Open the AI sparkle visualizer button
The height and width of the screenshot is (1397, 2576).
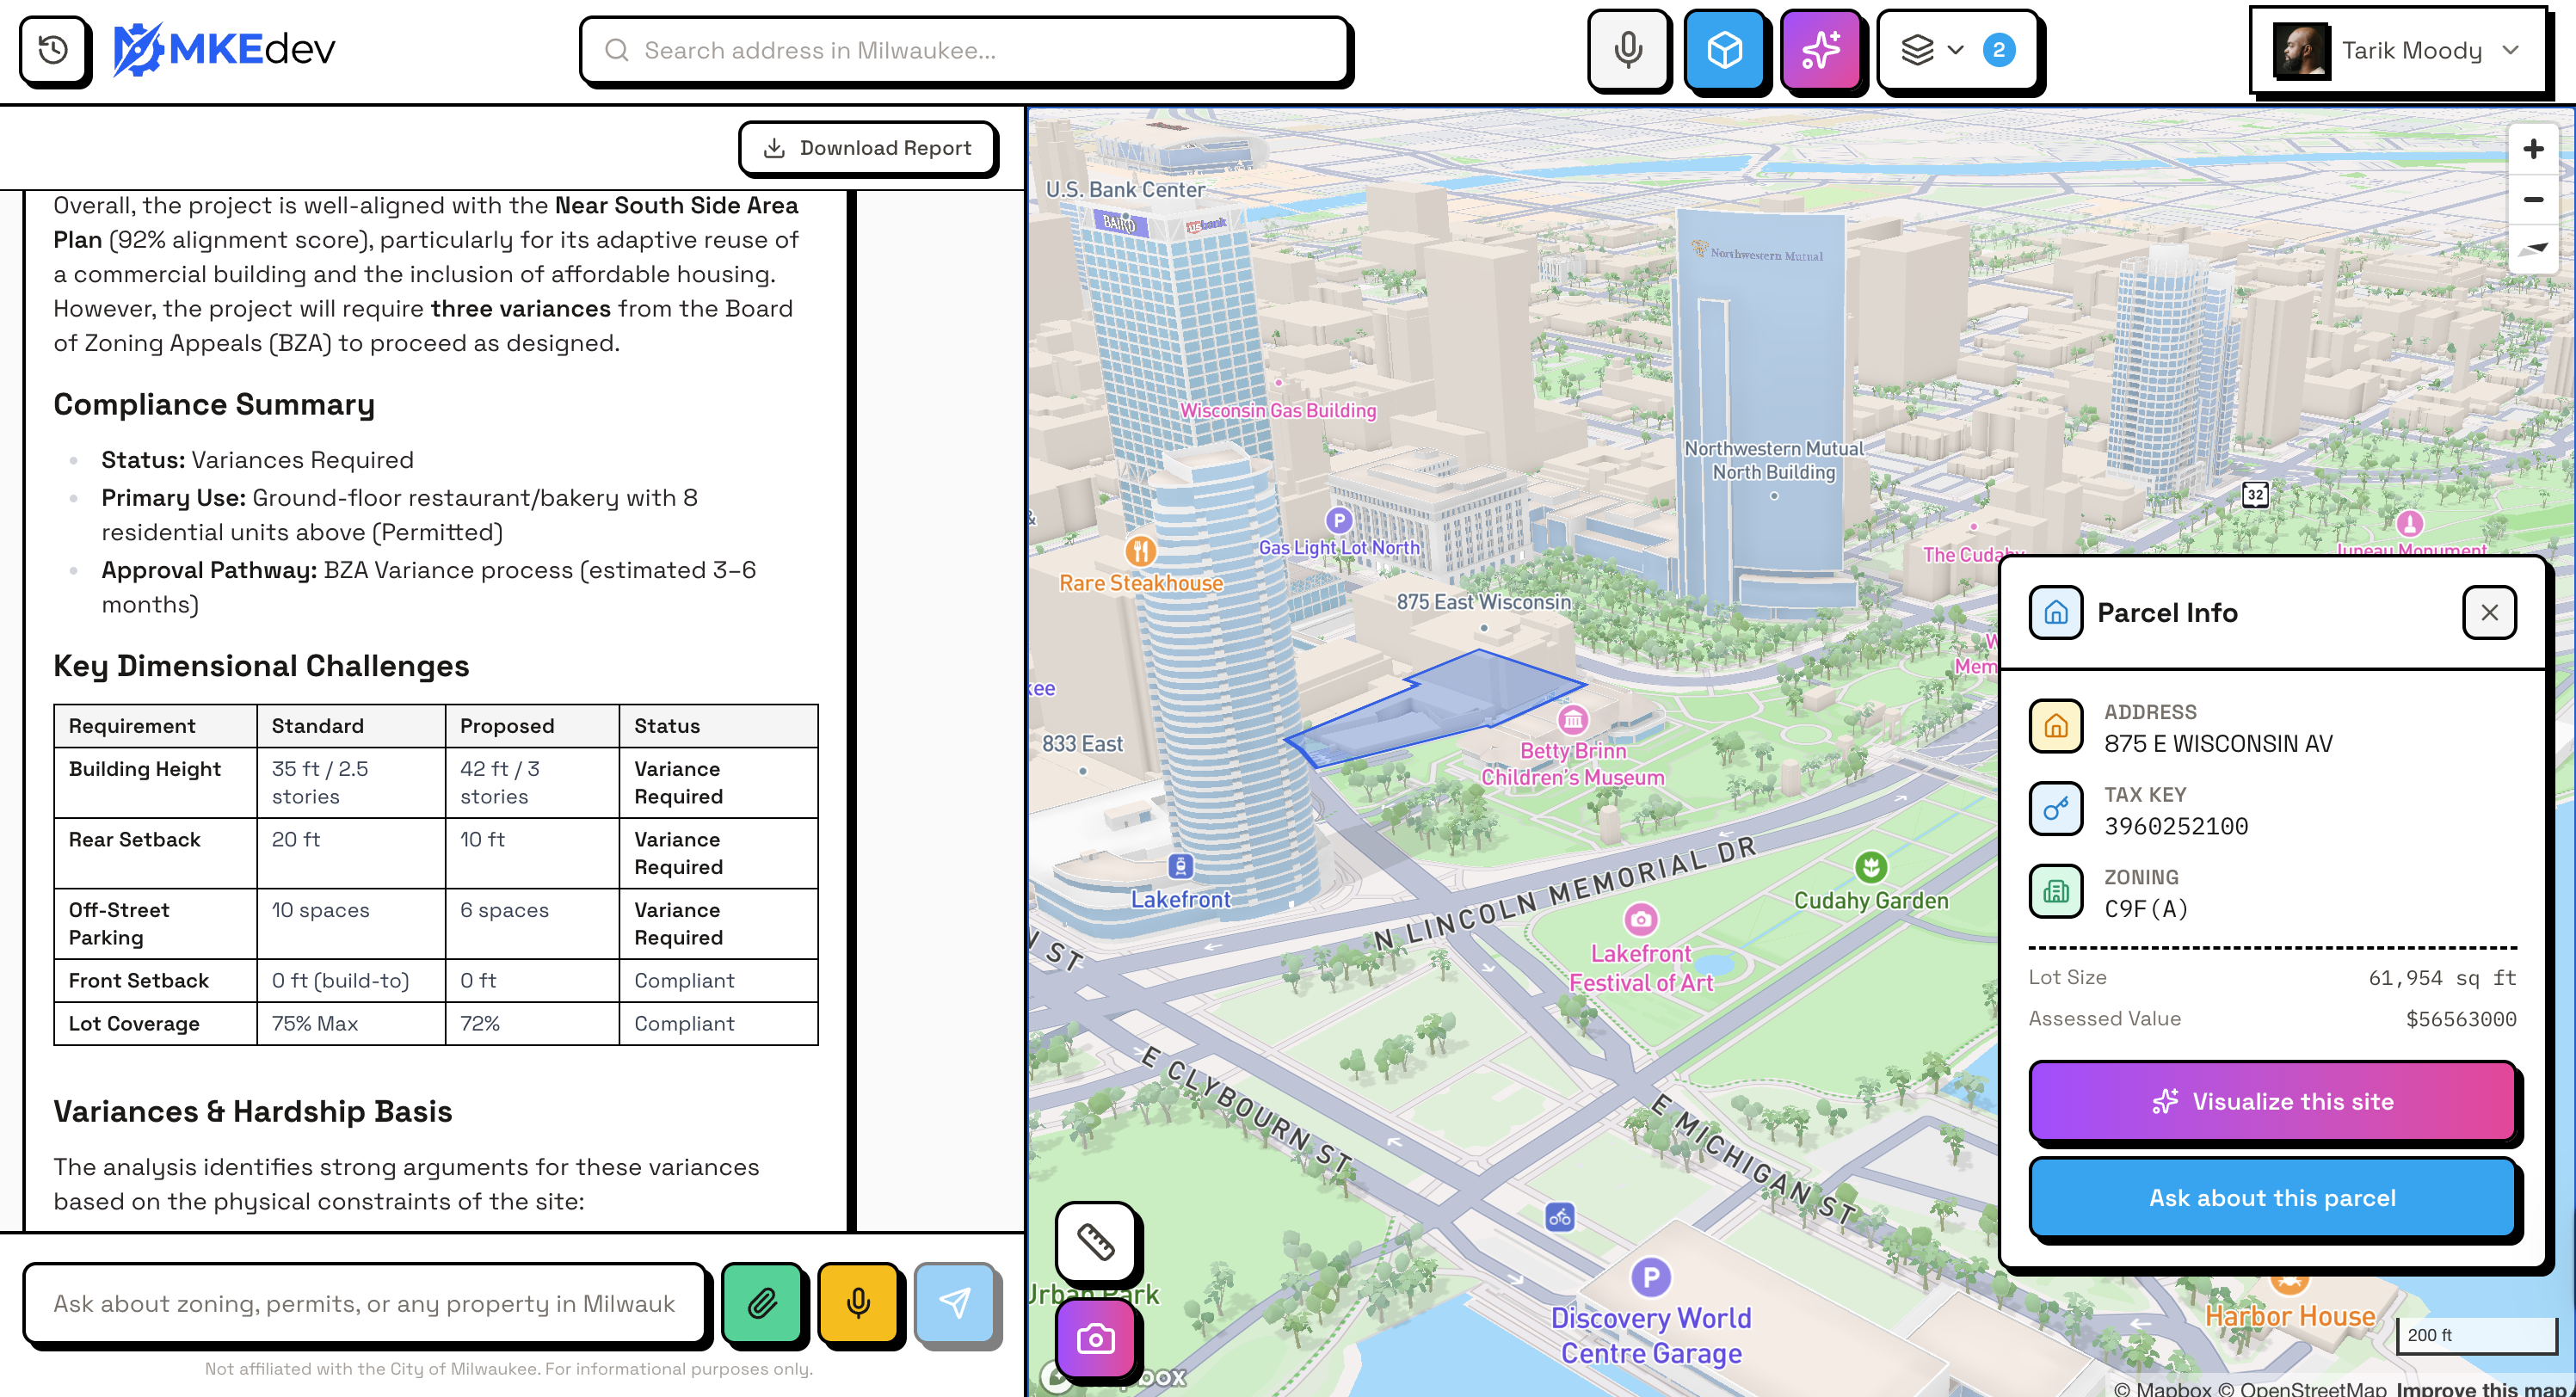click(1820, 50)
